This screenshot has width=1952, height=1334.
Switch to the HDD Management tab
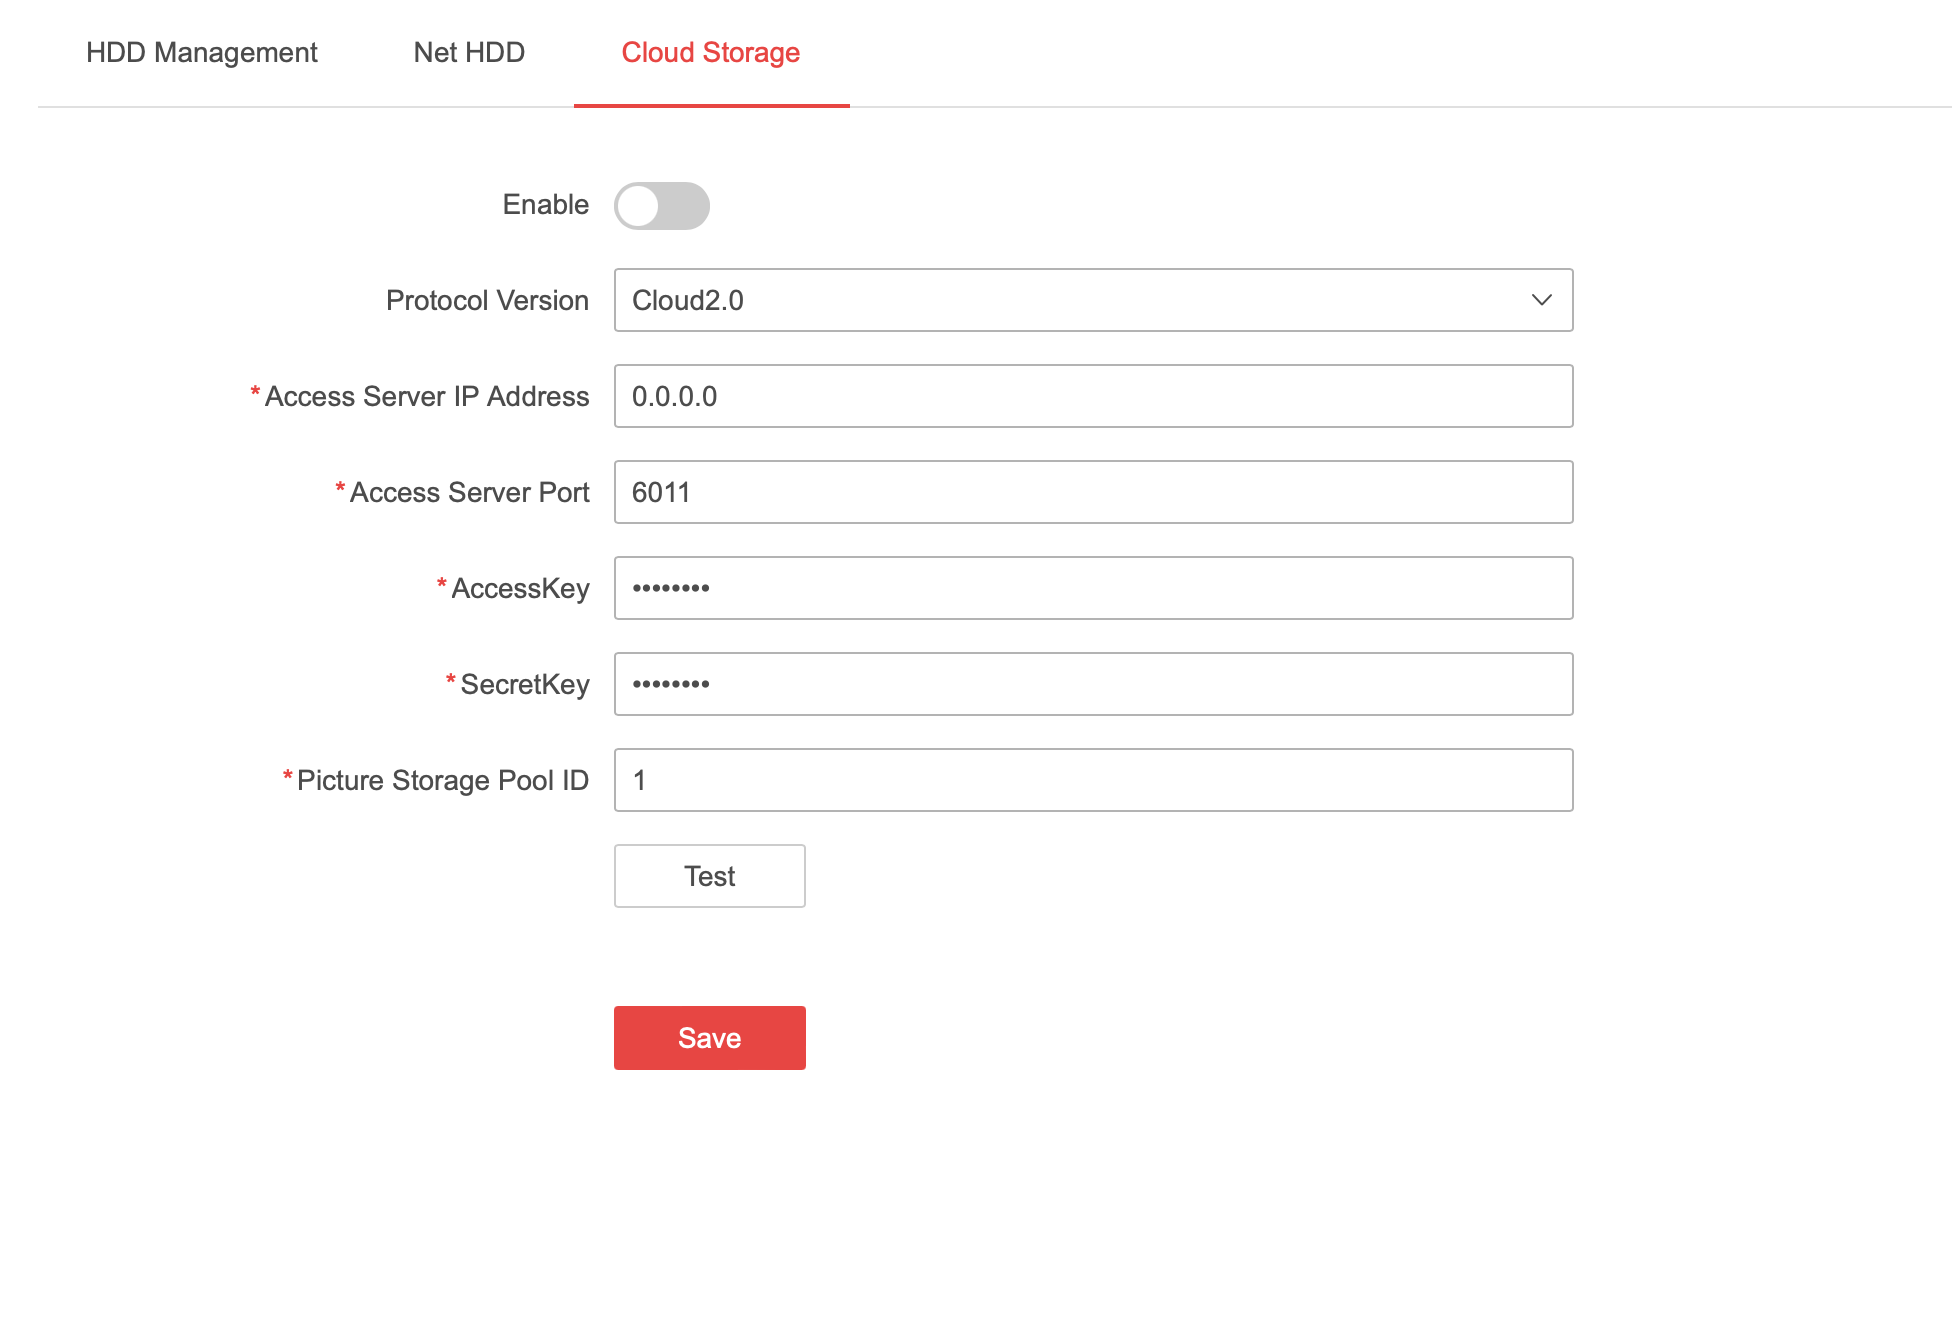click(201, 52)
